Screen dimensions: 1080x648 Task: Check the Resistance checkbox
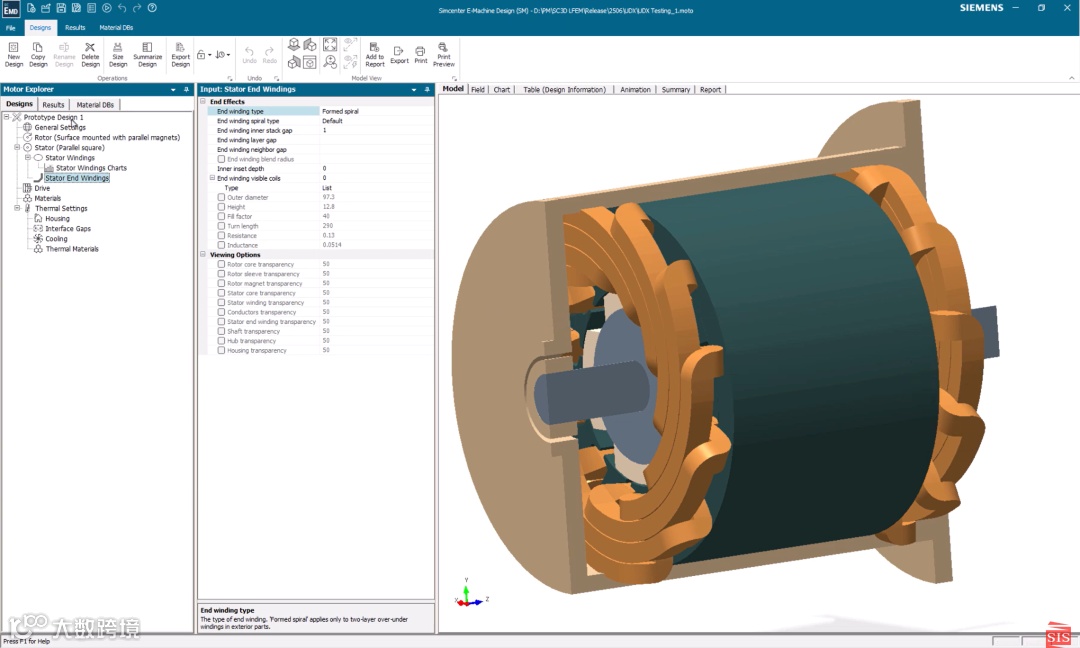221,236
